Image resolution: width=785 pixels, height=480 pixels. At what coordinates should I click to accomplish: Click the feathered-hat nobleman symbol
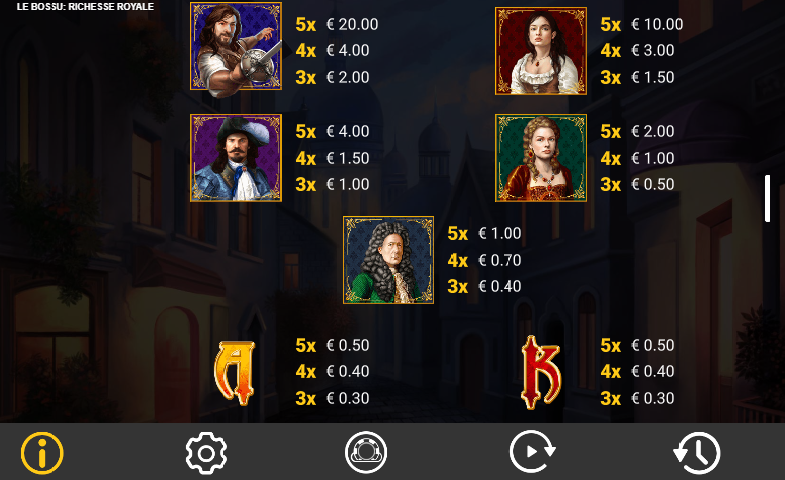[236, 158]
